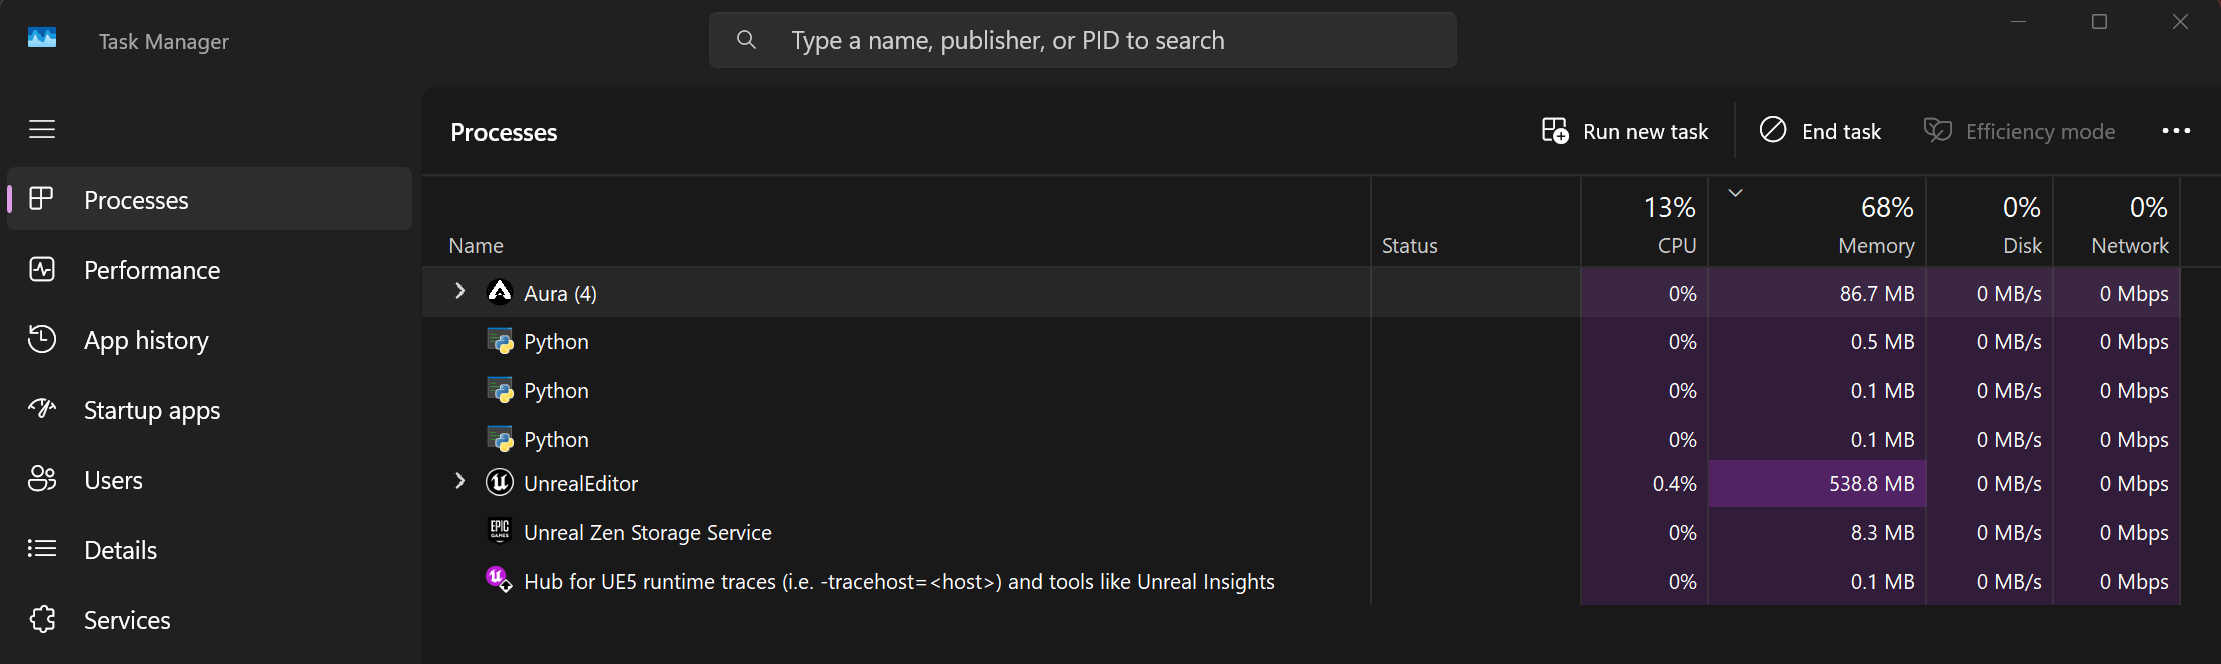Open the more options ellipsis menu

click(x=2176, y=131)
